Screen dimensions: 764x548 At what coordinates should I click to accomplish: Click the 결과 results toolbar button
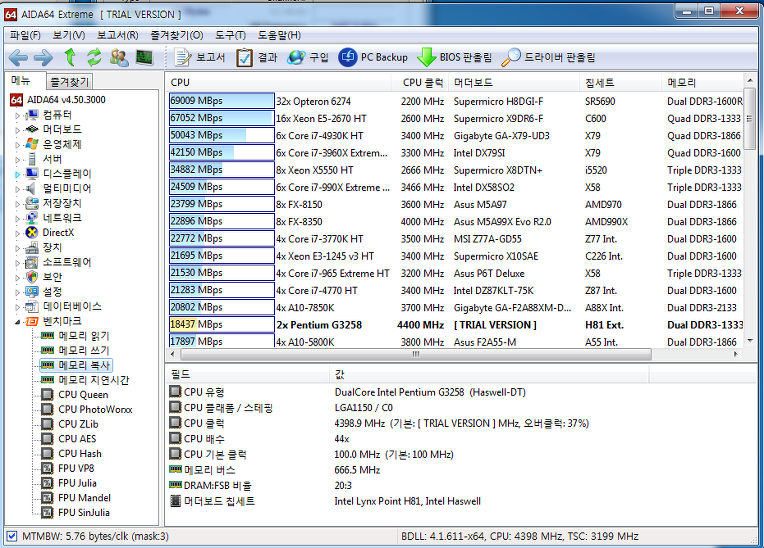point(257,57)
